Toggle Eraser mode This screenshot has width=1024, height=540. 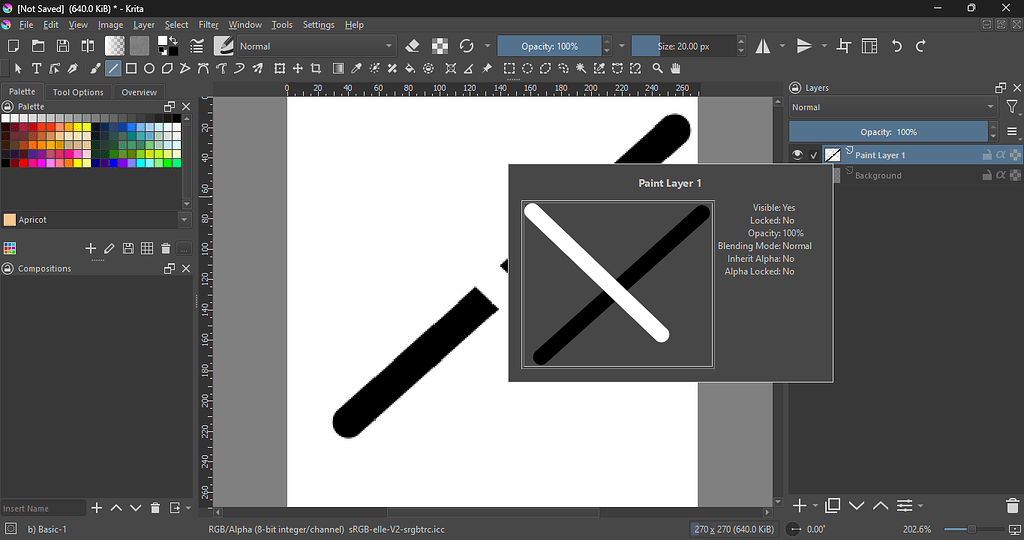412,46
